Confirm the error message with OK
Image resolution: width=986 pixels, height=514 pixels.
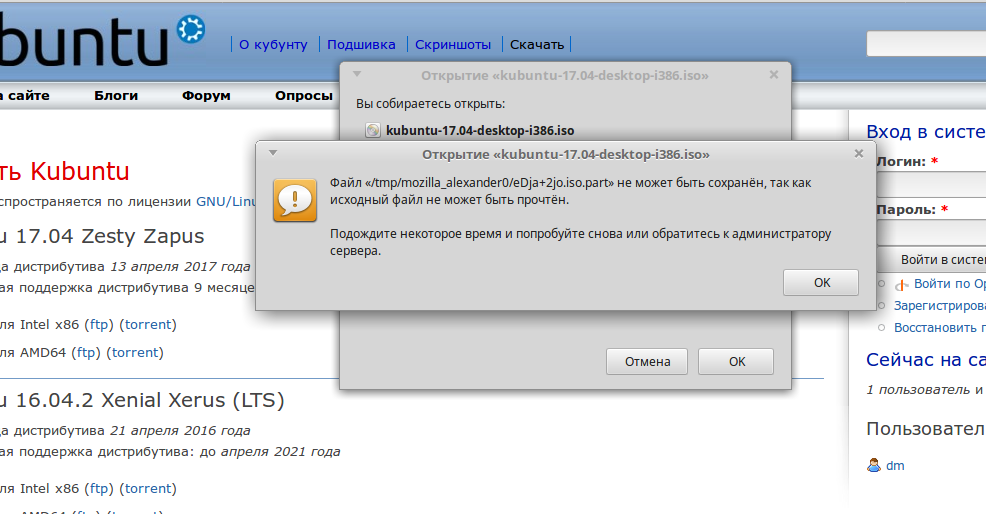point(821,282)
